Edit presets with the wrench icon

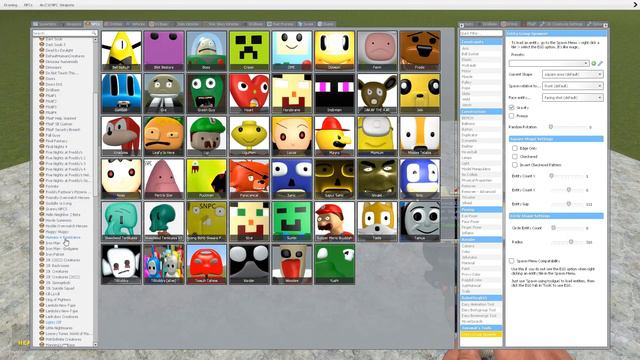[600, 63]
